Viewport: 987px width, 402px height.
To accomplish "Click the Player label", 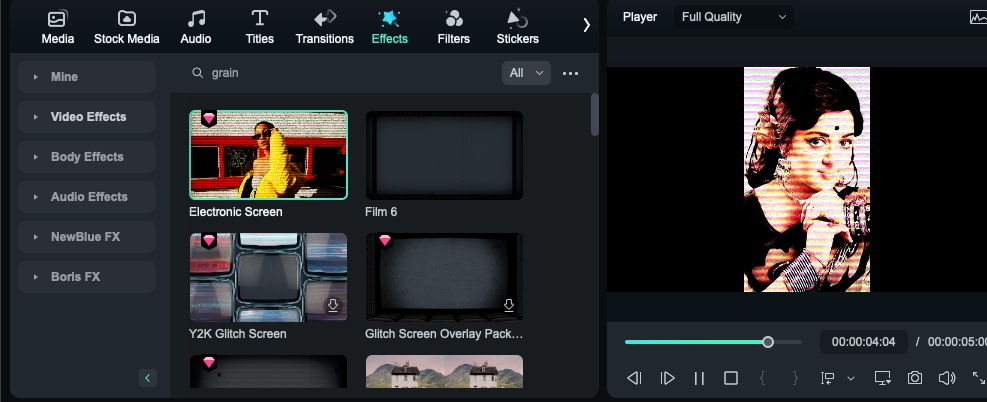I will (x=640, y=17).
